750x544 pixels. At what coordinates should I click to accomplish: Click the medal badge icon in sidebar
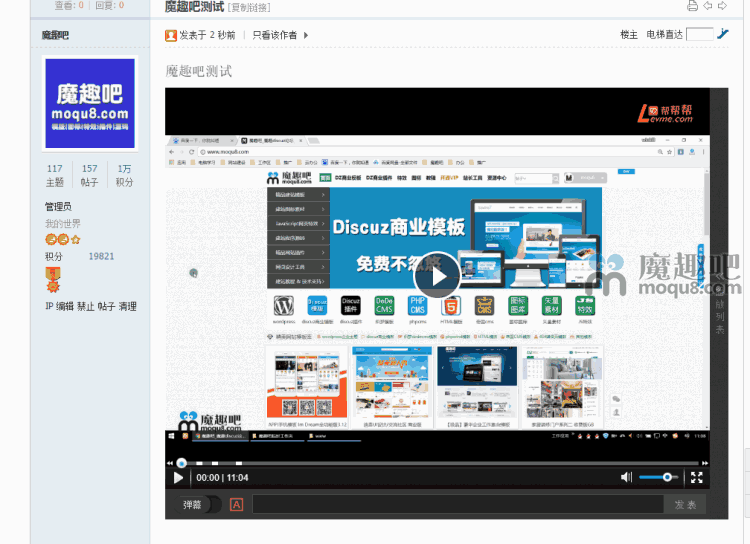[53, 279]
